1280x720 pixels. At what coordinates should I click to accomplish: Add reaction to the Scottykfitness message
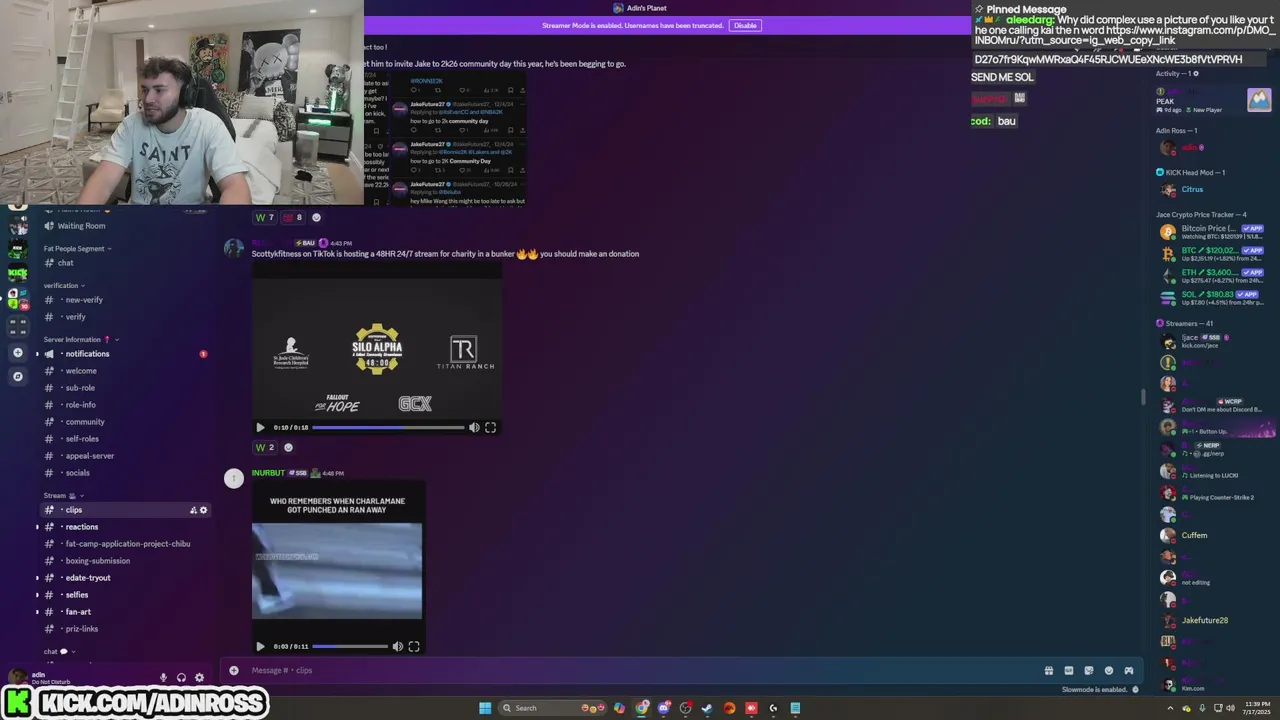288,447
